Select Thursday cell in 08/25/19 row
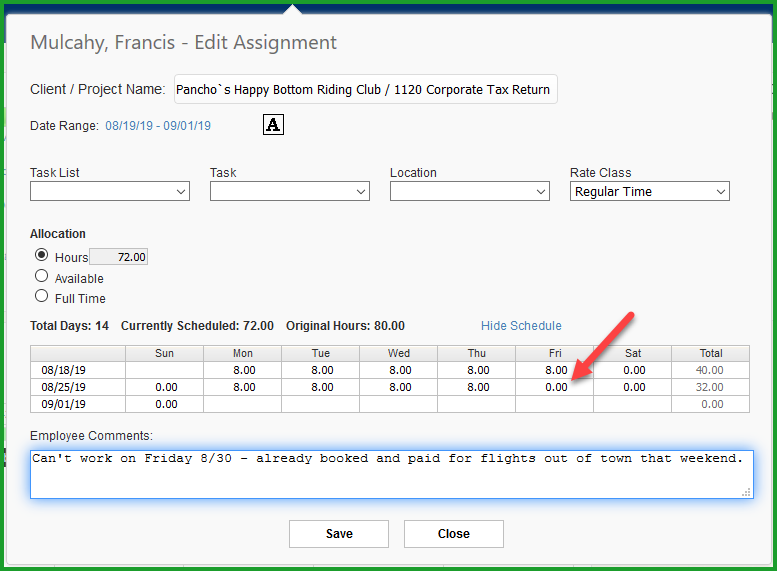This screenshot has height=571, width=777. 477,387
